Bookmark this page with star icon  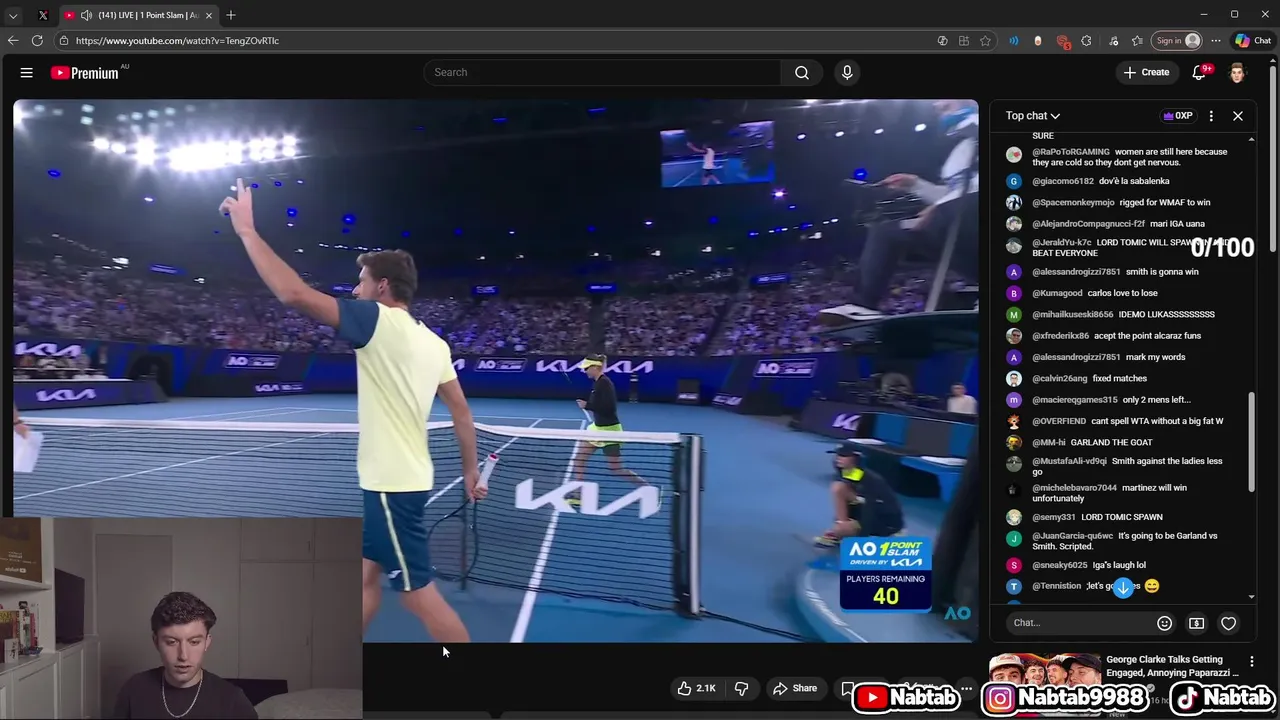pyautogui.click(x=985, y=41)
